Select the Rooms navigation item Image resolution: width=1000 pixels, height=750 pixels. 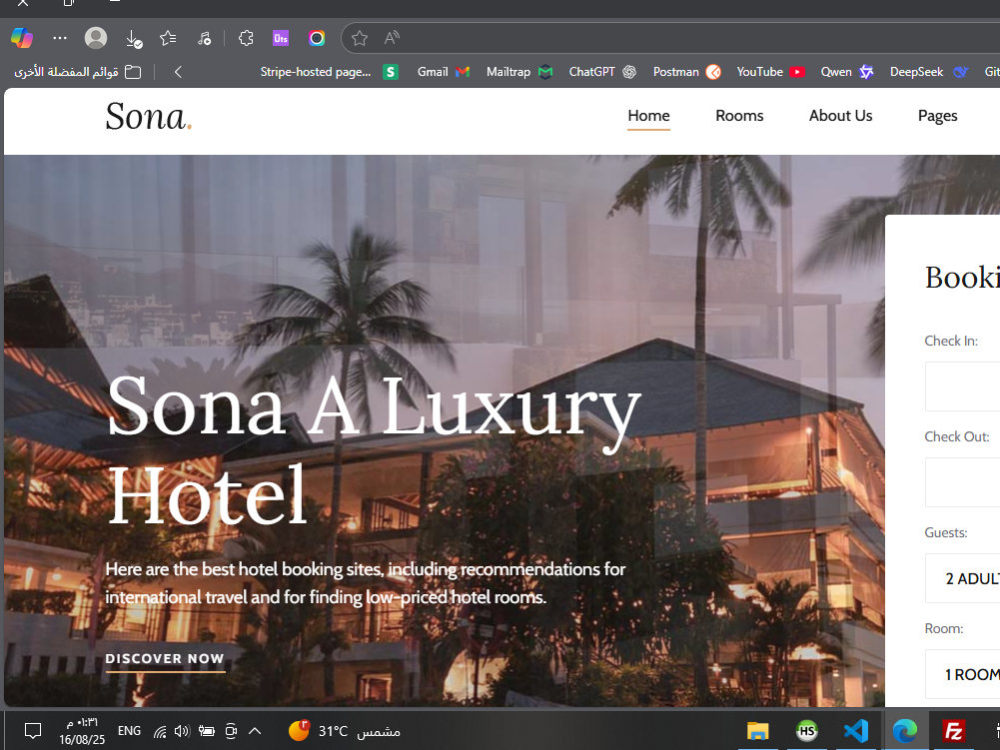click(739, 115)
